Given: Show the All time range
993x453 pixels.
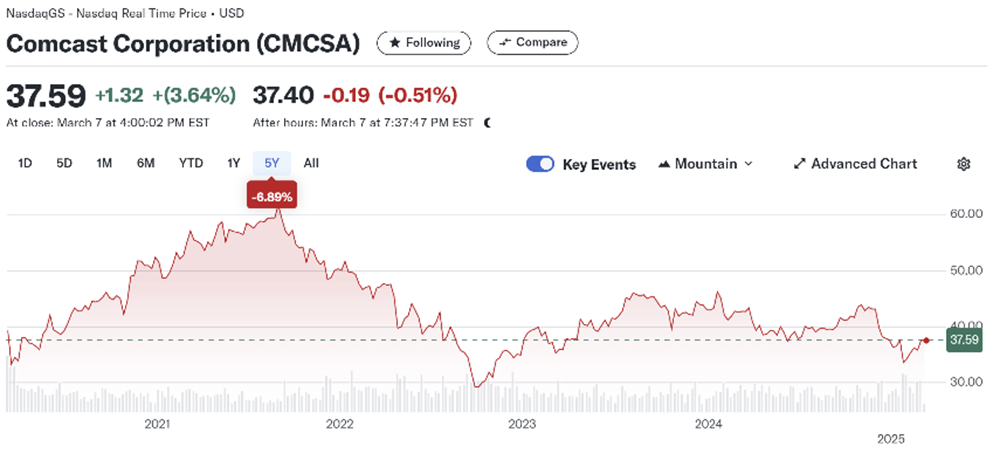Looking at the screenshot, I should point(311,163).
